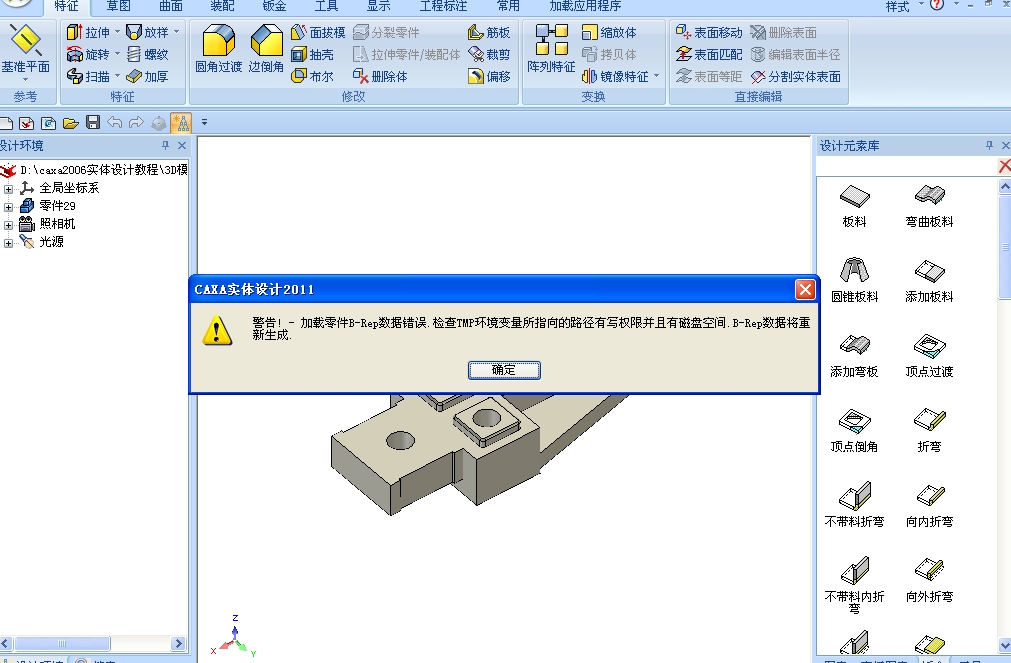Viewport: 1011px width, 663px height.
Task: Expand the 全局坐标系 tree node
Action: (x=8, y=189)
